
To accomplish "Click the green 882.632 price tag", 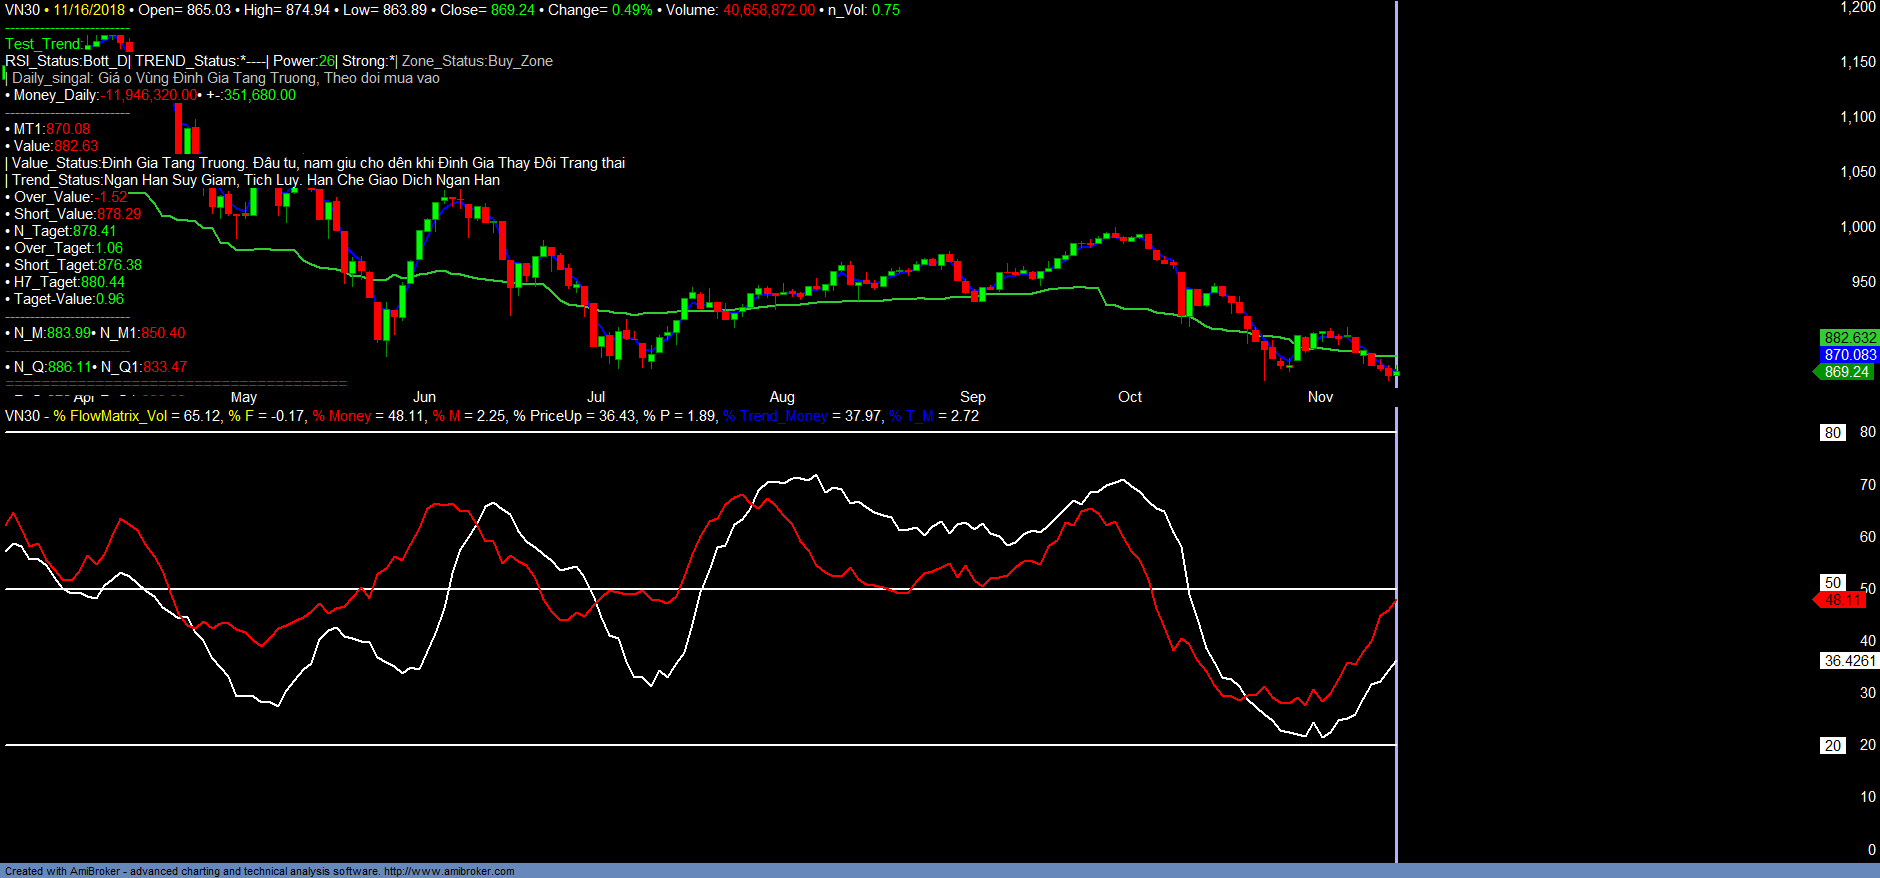I will point(1849,338).
